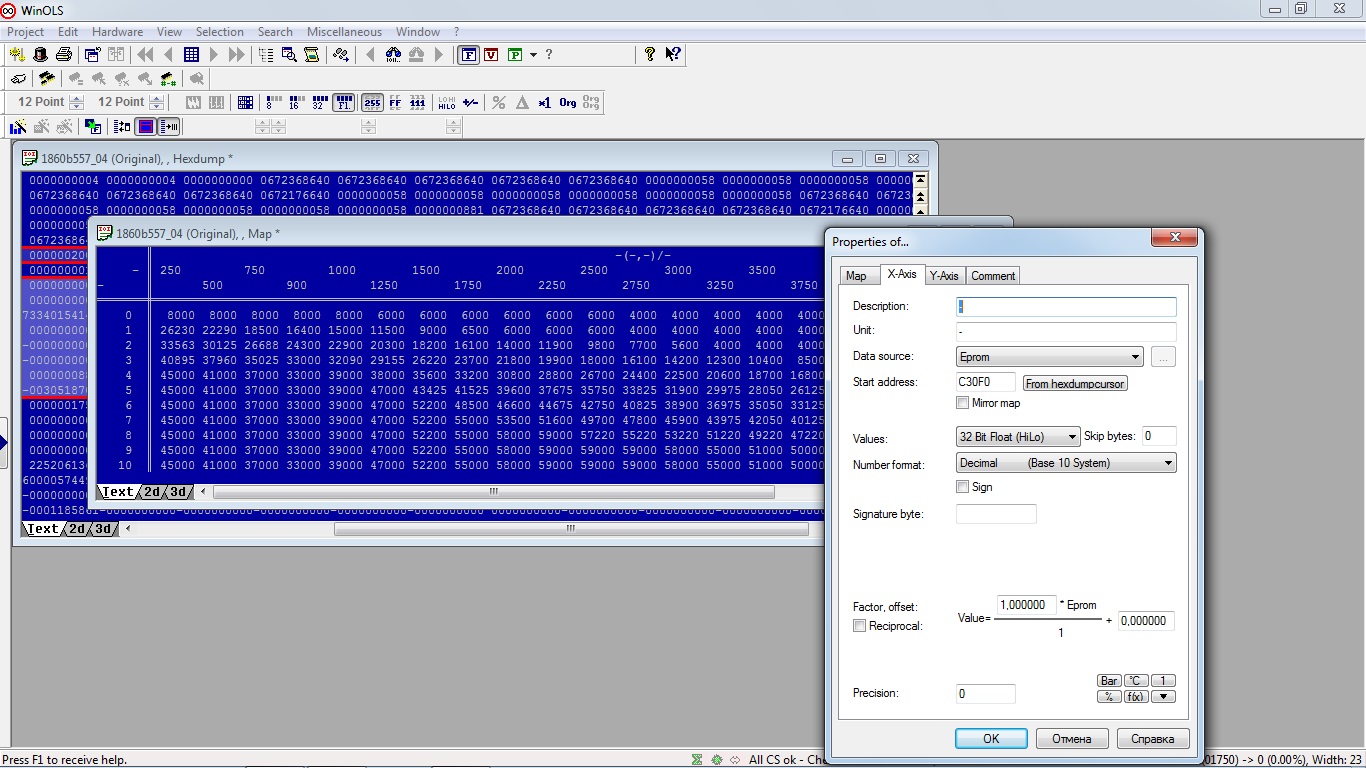1366x768 pixels.
Task: Click the From hexdumpcursor button
Action: point(1075,383)
